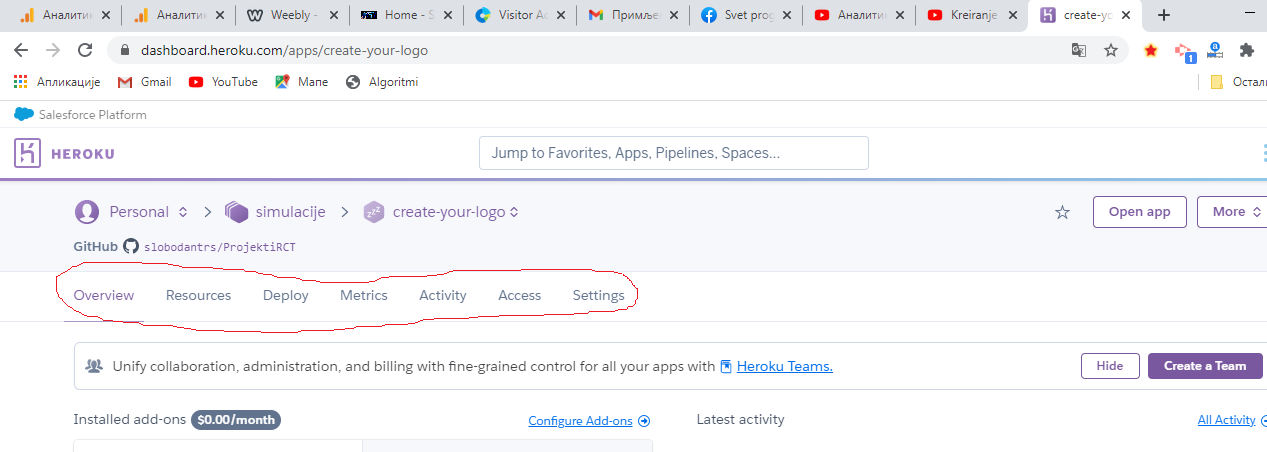This screenshot has height=452, width=1267.
Task: Open the Остале bookmarks folder
Action: click(x=1238, y=82)
